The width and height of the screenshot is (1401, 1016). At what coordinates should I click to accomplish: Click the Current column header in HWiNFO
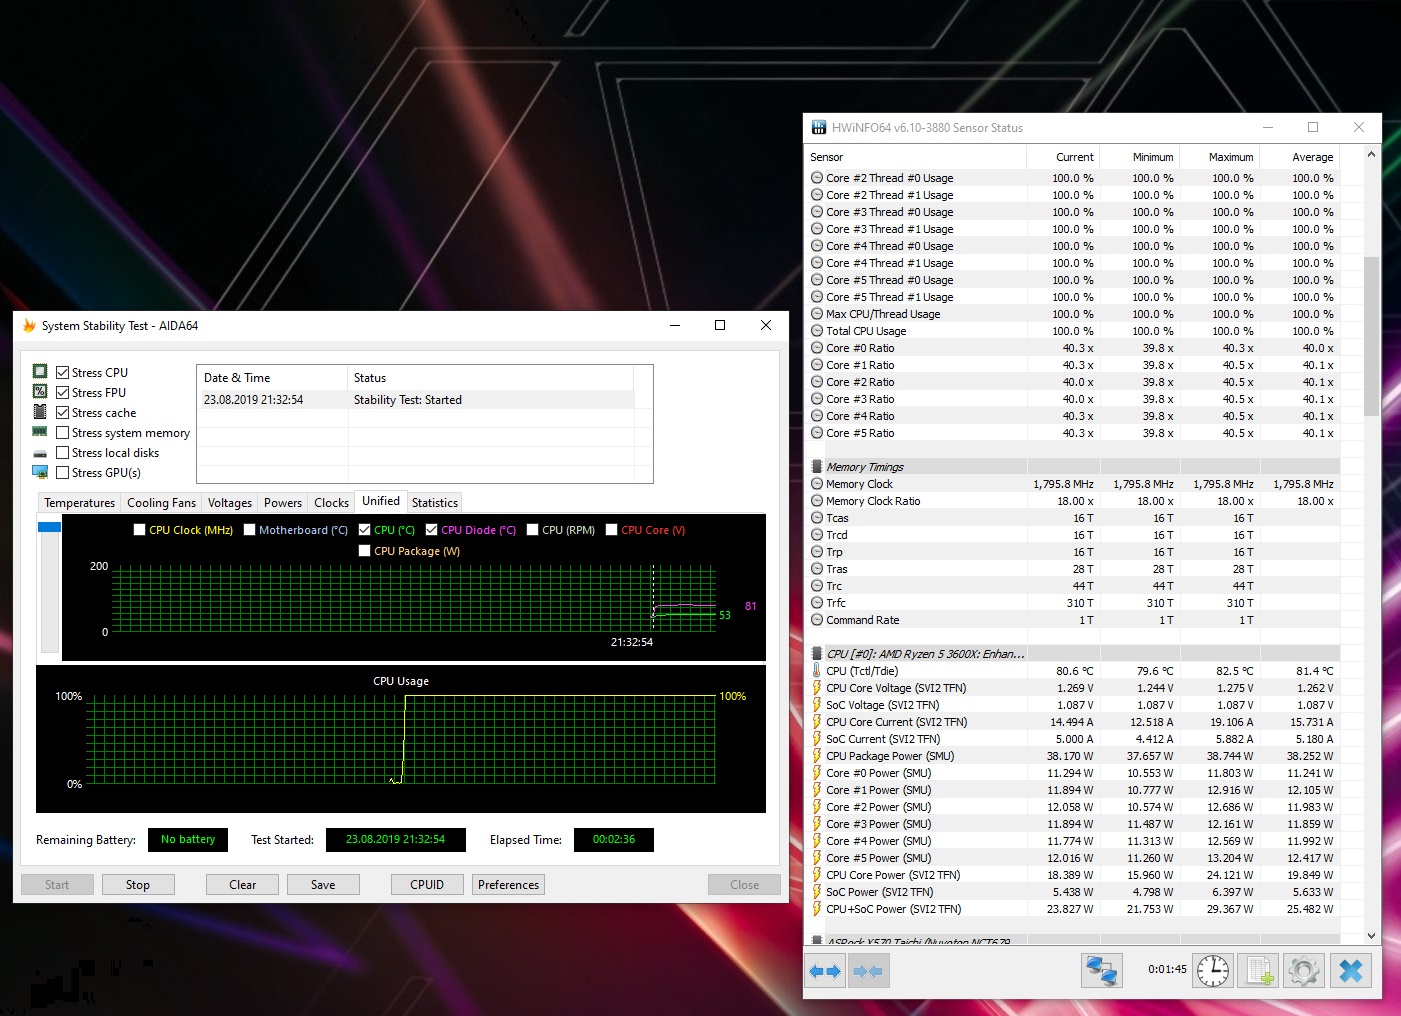click(1063, 157)
